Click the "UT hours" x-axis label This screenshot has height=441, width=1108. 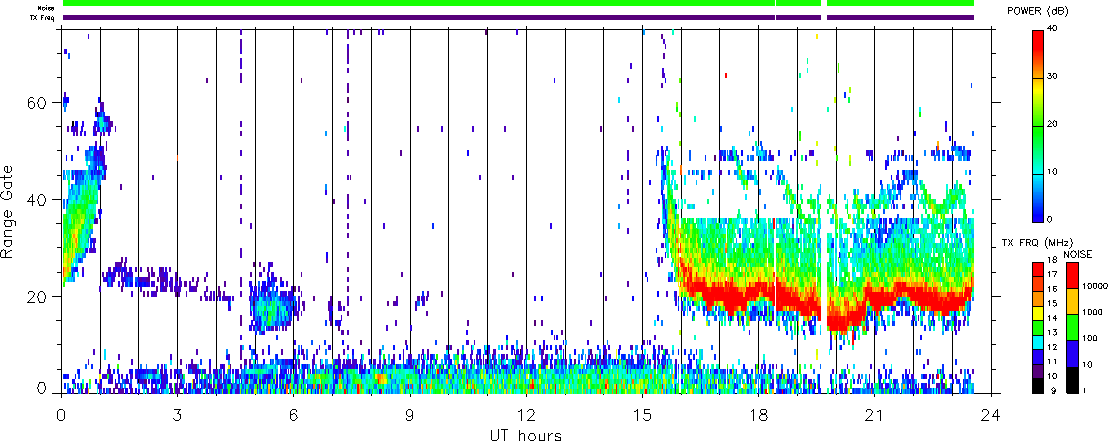coord(526,434)
